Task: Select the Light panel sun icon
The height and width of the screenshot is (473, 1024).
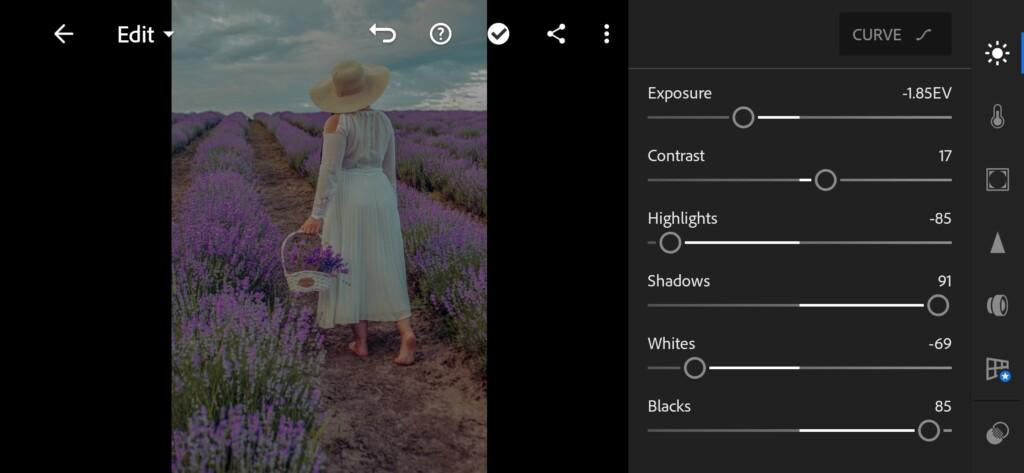Action: pos(997,54)
